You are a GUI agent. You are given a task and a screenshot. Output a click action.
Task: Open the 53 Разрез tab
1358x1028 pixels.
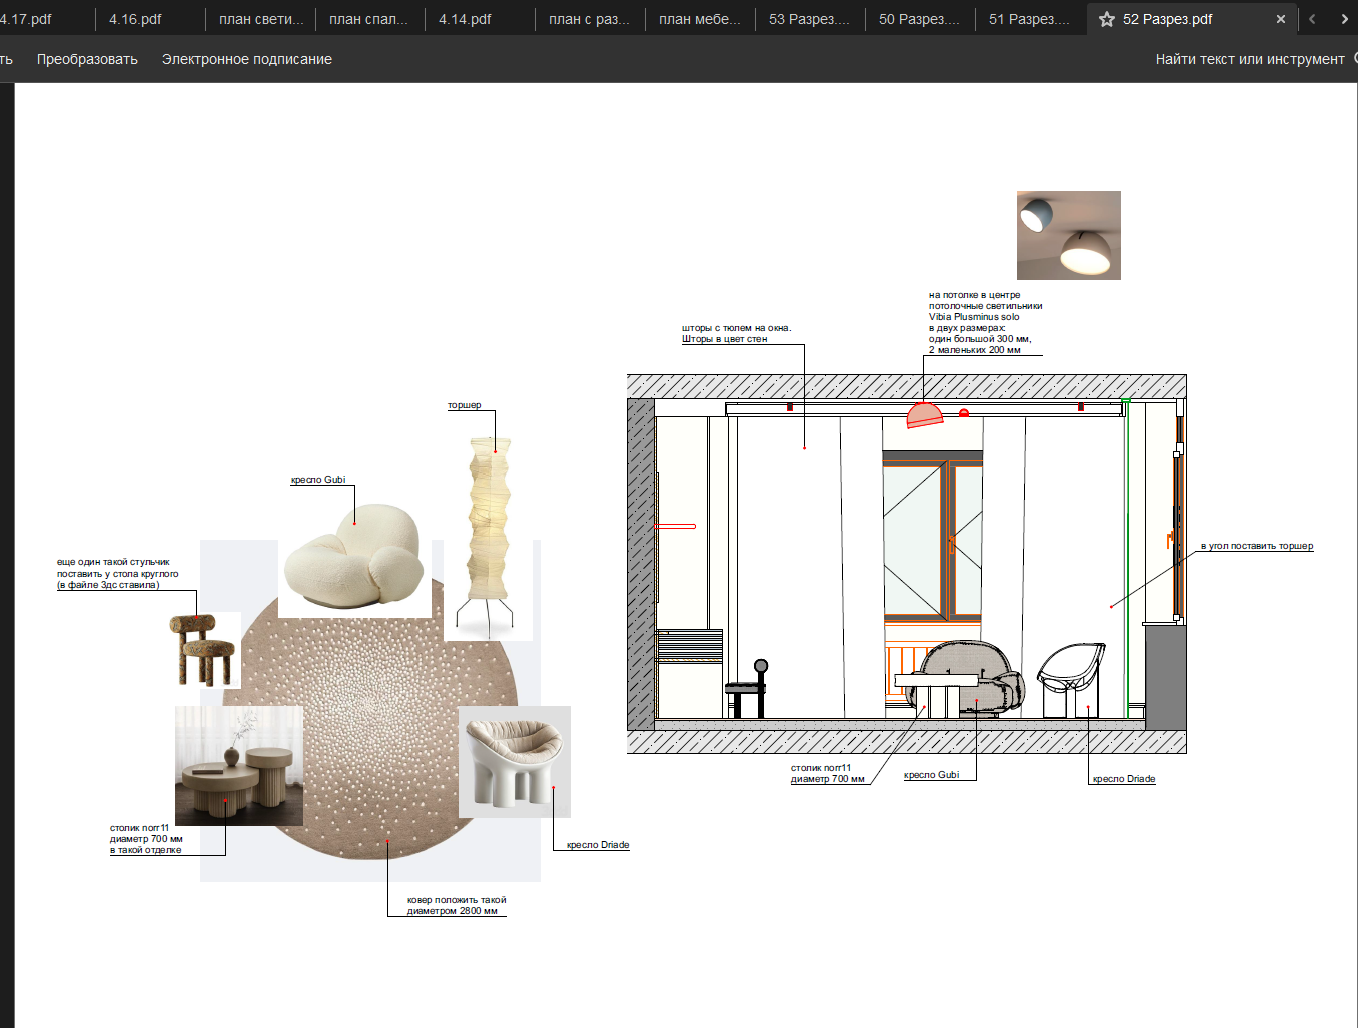pyautogui.click(x=808, y=19)
